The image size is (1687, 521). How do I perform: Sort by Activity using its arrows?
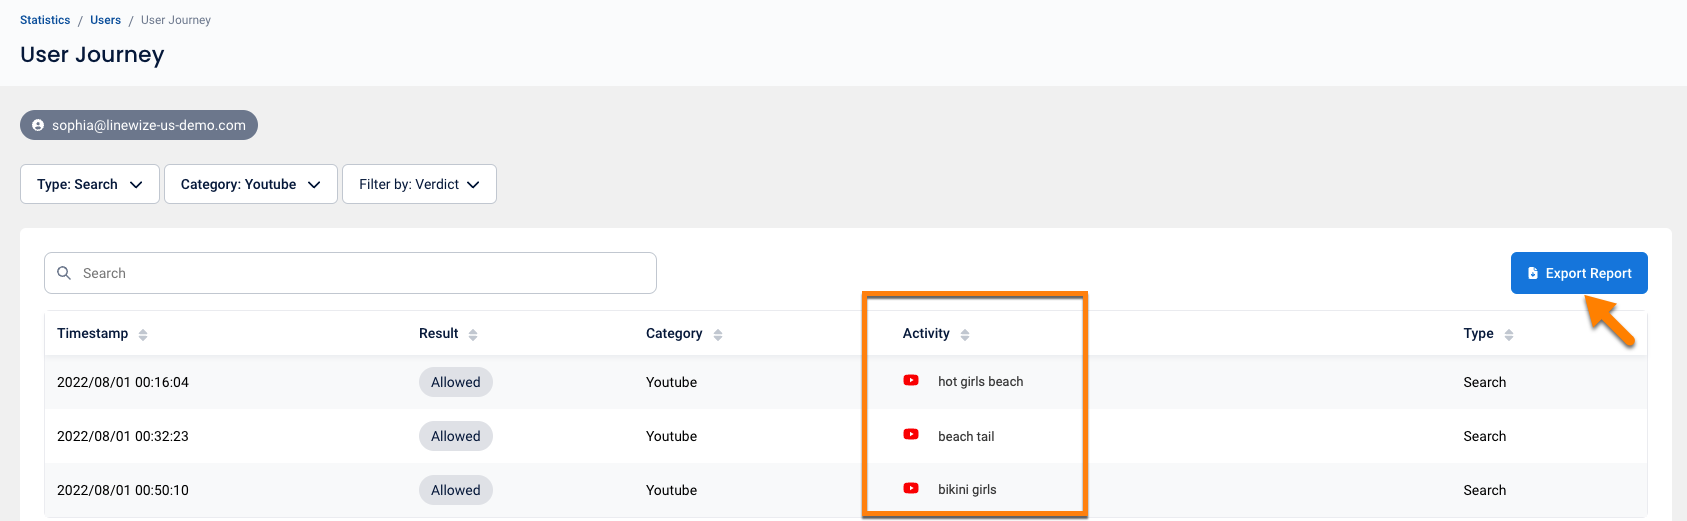[x=965, y=335]
